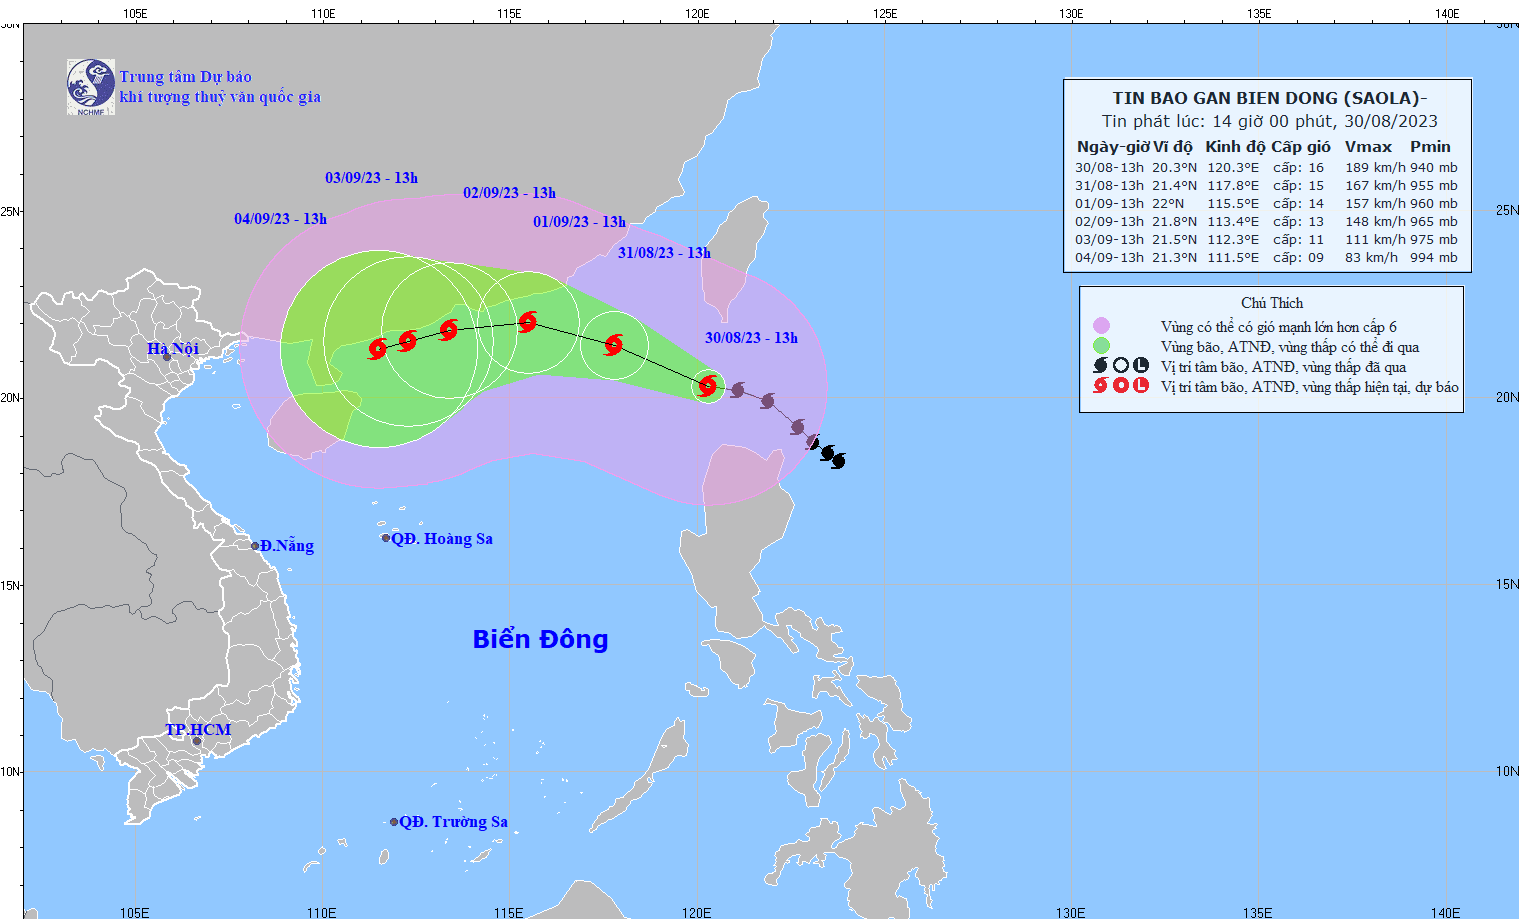
Task: Click the 965 mb pressure value
Action: [x=1434, y=222]
